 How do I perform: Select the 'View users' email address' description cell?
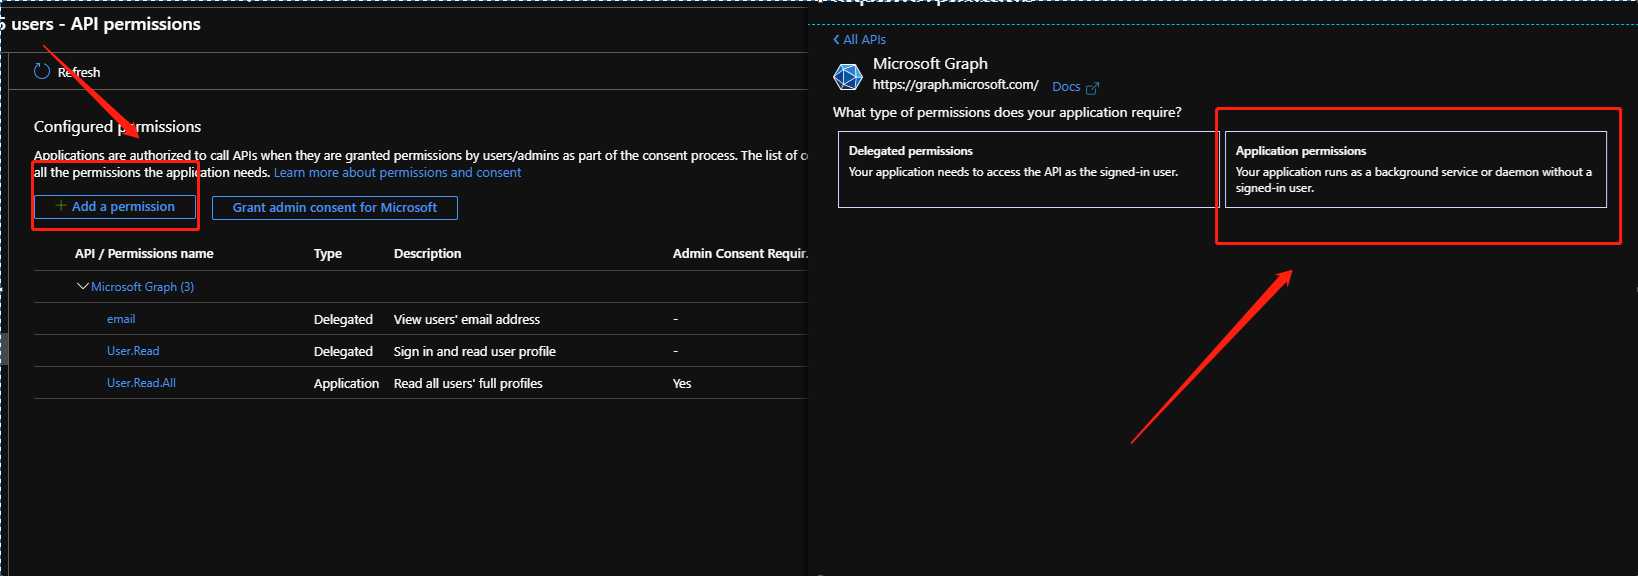coord(467,320)
